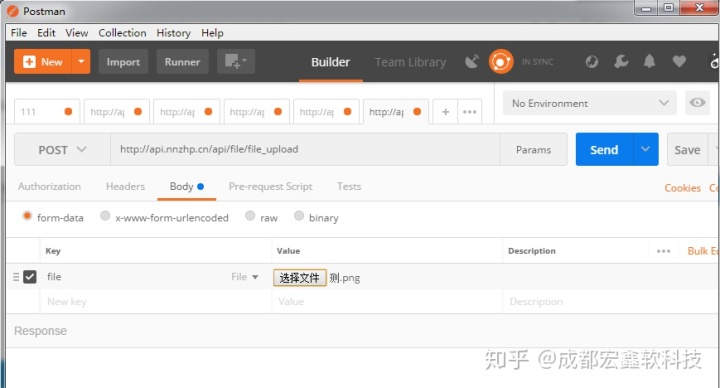
Task: Save the request
Action: 687,150
